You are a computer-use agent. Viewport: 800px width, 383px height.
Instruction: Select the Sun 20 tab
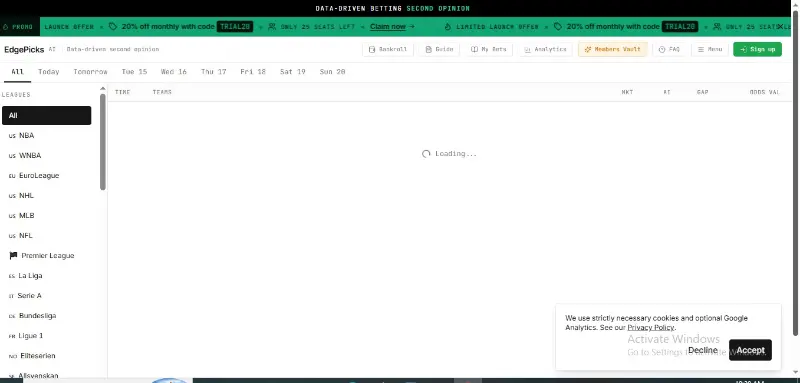[x=332, y=72]
